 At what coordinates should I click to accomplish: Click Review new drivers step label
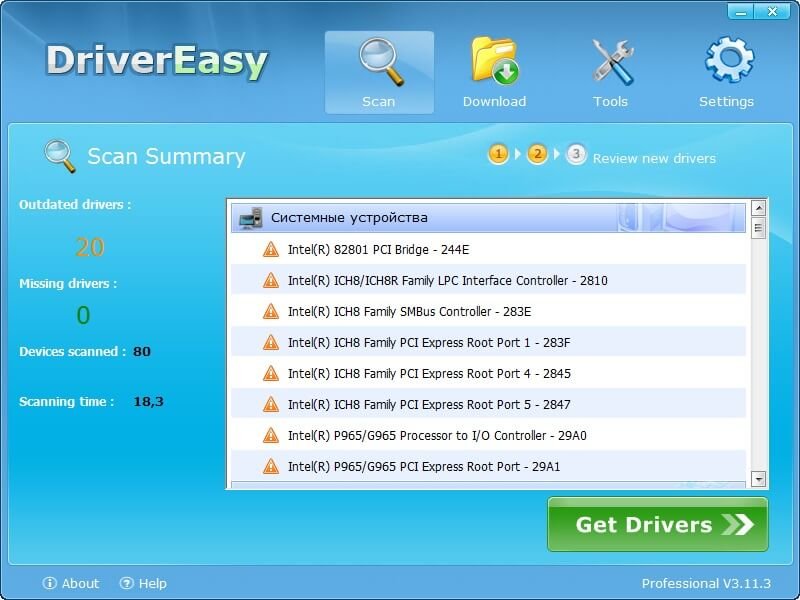click(x=654, y=159)
